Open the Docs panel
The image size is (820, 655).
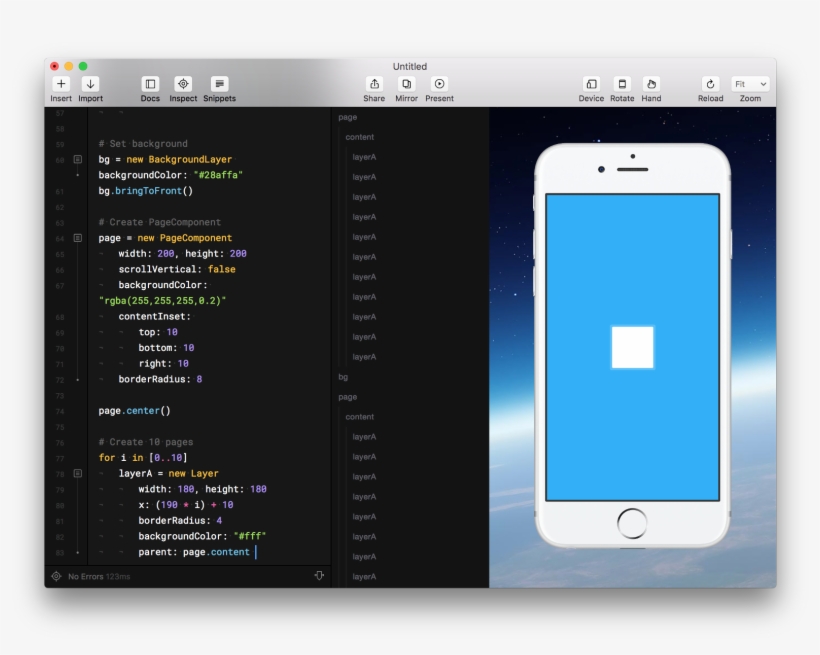click(x=150, y=86)
